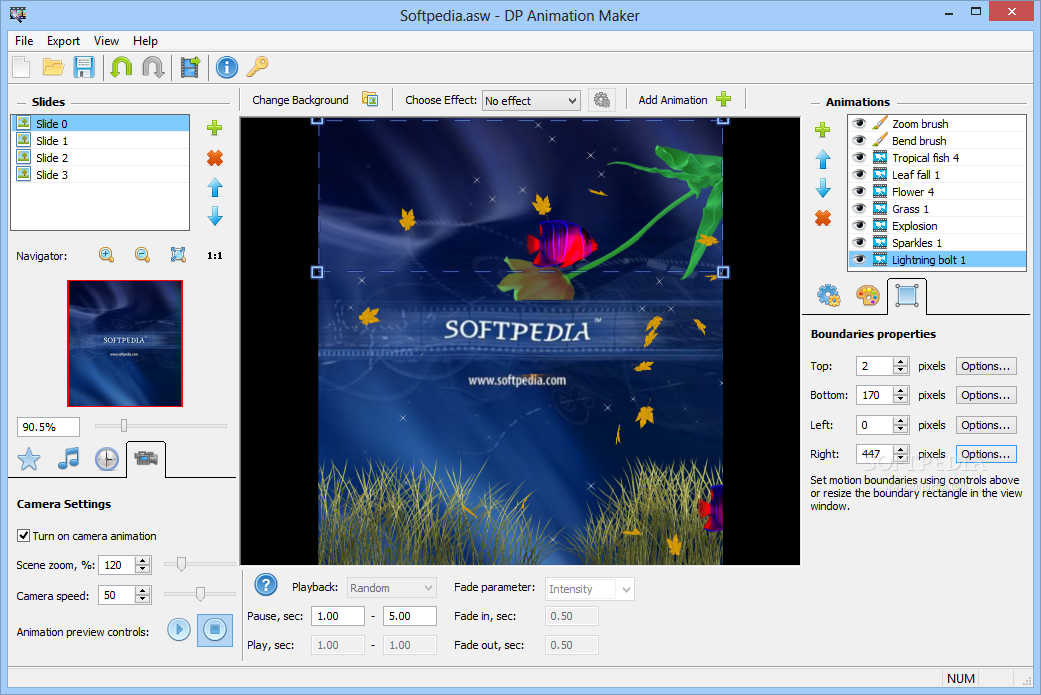Viewport: 1041px width, 695px height.
Task: Click the Change Background image icon
Action: pyautogui.click(x=370, y=100)
